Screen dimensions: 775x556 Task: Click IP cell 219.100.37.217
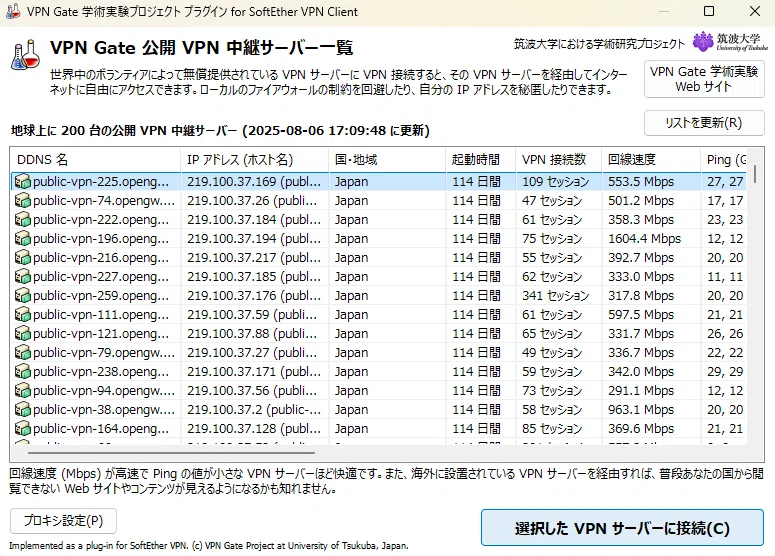point(254,257)
